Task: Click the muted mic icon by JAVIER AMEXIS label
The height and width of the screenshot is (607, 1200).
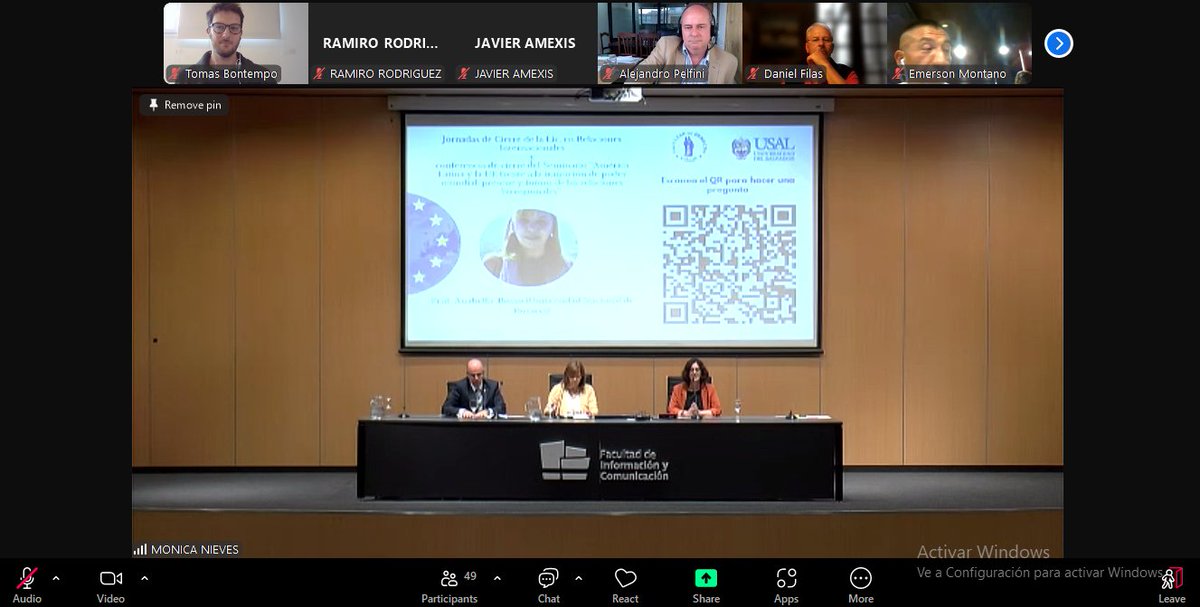Action: point(464,74)
